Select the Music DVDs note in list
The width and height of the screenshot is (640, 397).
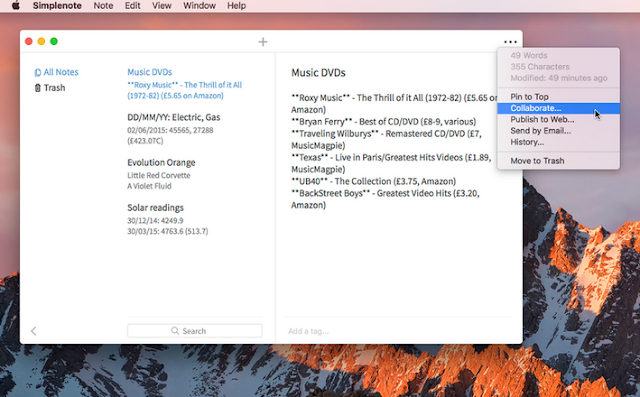[150, 72]
